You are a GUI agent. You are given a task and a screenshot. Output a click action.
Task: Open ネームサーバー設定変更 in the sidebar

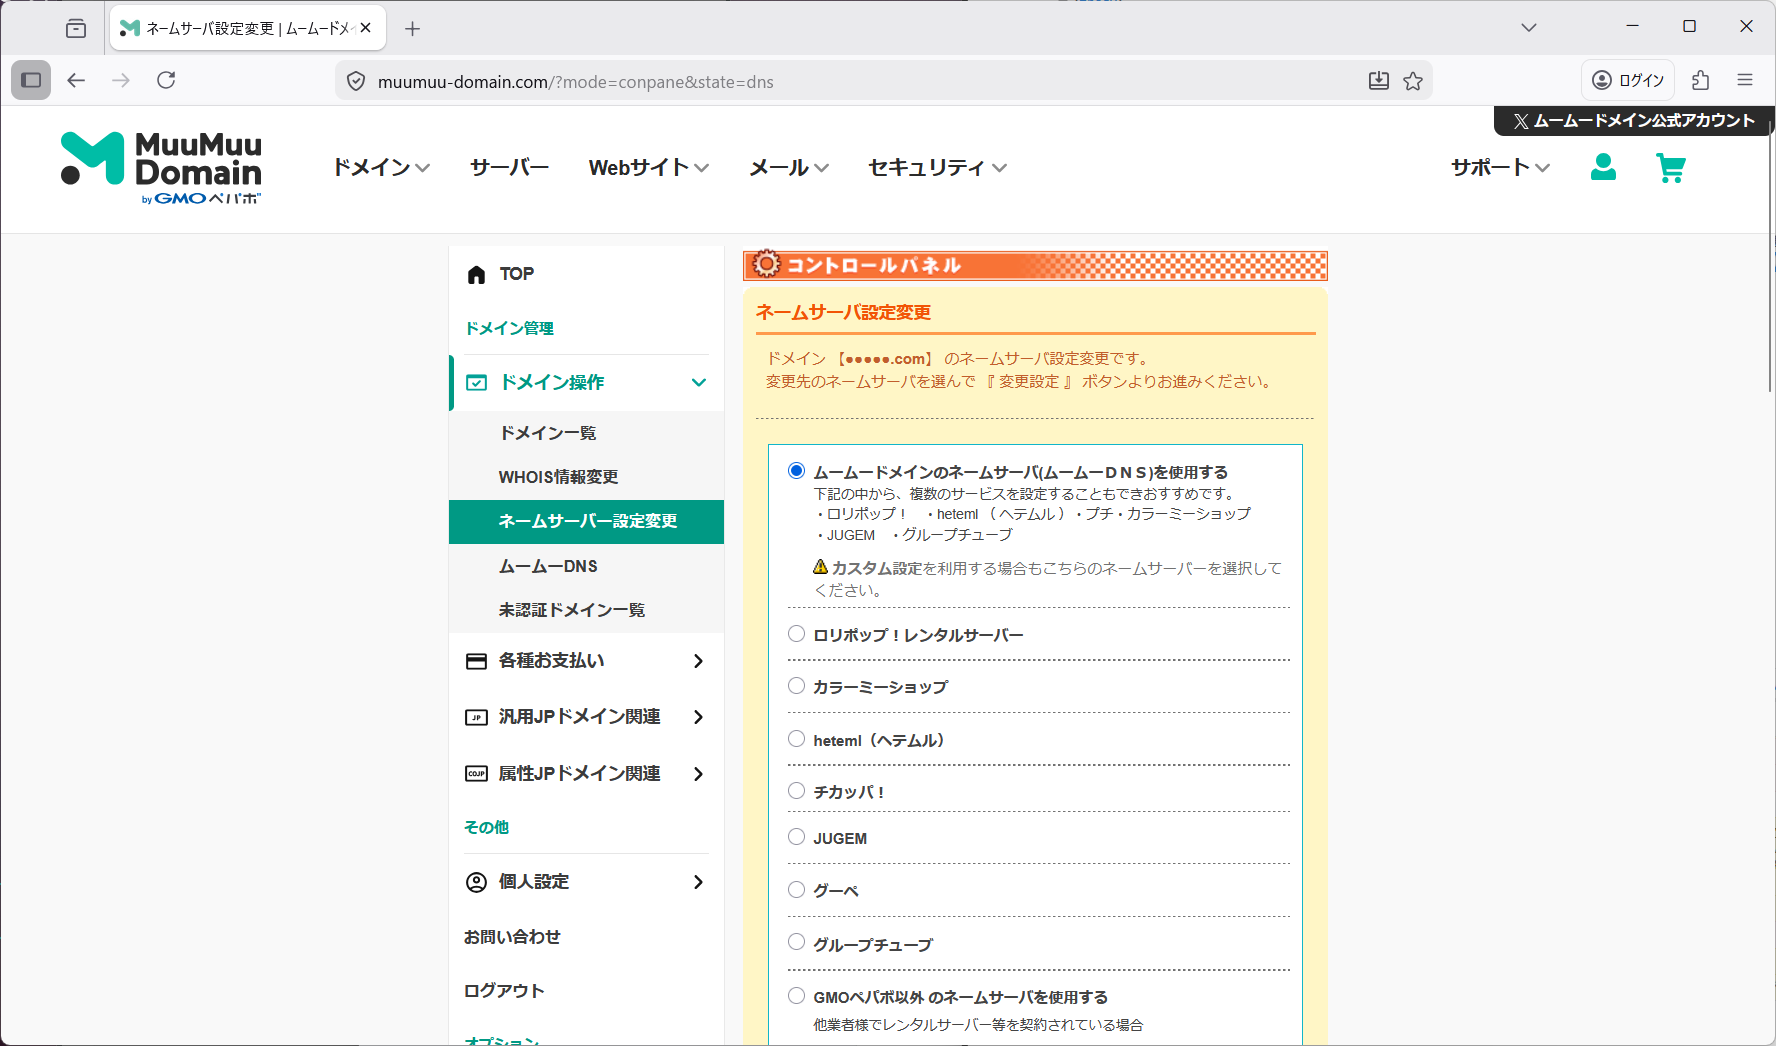[586, 522]
